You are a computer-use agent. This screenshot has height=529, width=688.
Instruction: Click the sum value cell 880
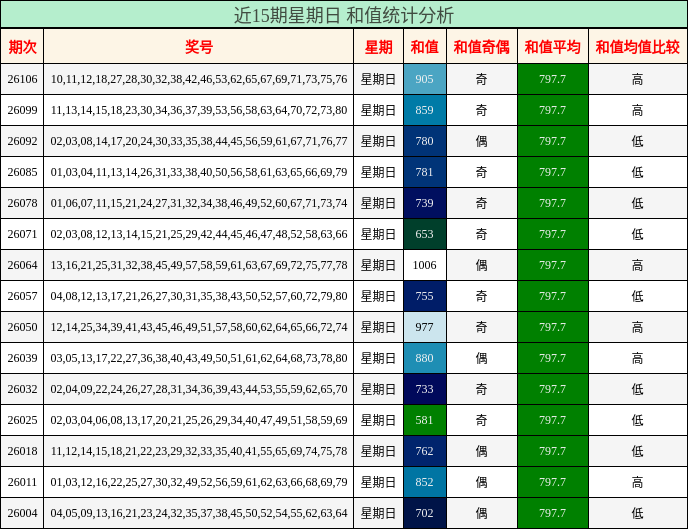425,358
